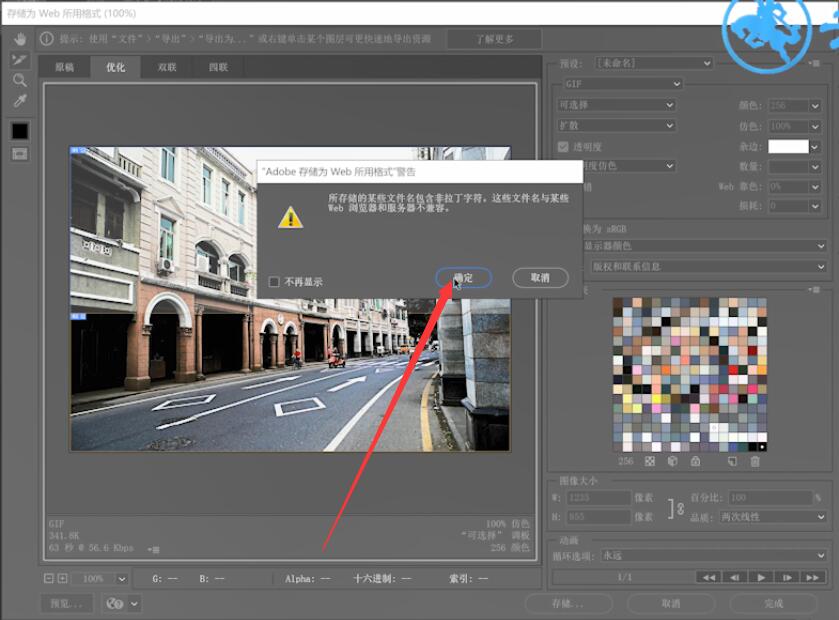Open the 扩散 dither method dropdown
Viewport: 839px width, 620px height.
point(616,125)
